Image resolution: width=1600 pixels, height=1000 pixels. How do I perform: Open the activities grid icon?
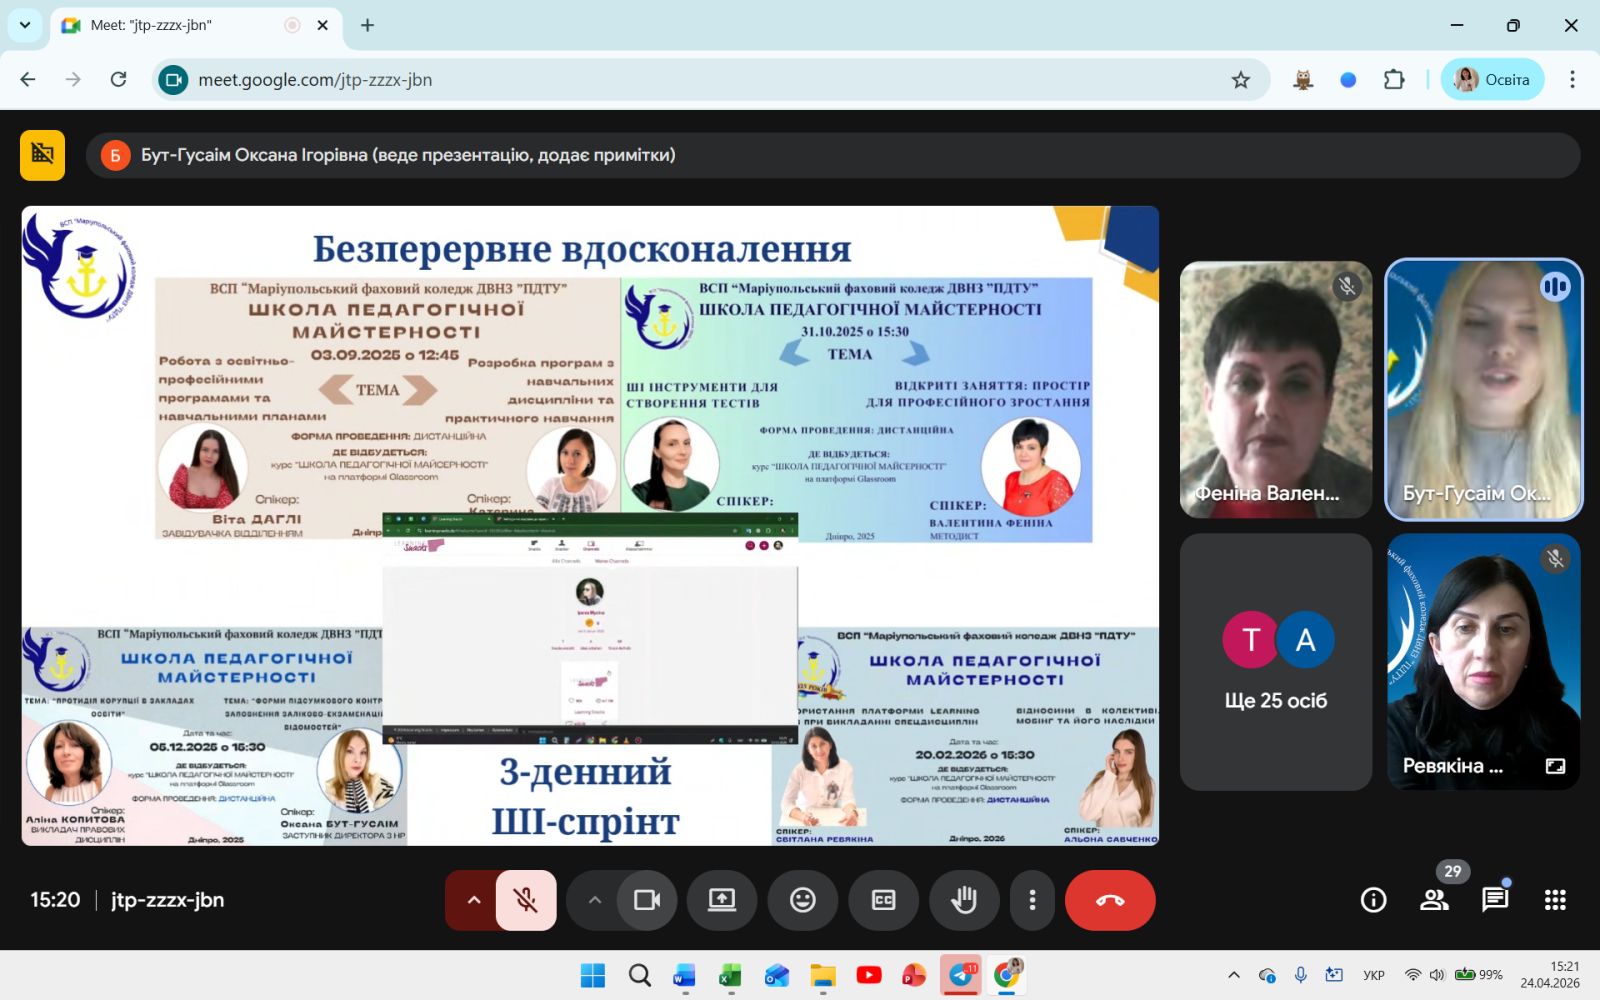(x=1554, y=900)
